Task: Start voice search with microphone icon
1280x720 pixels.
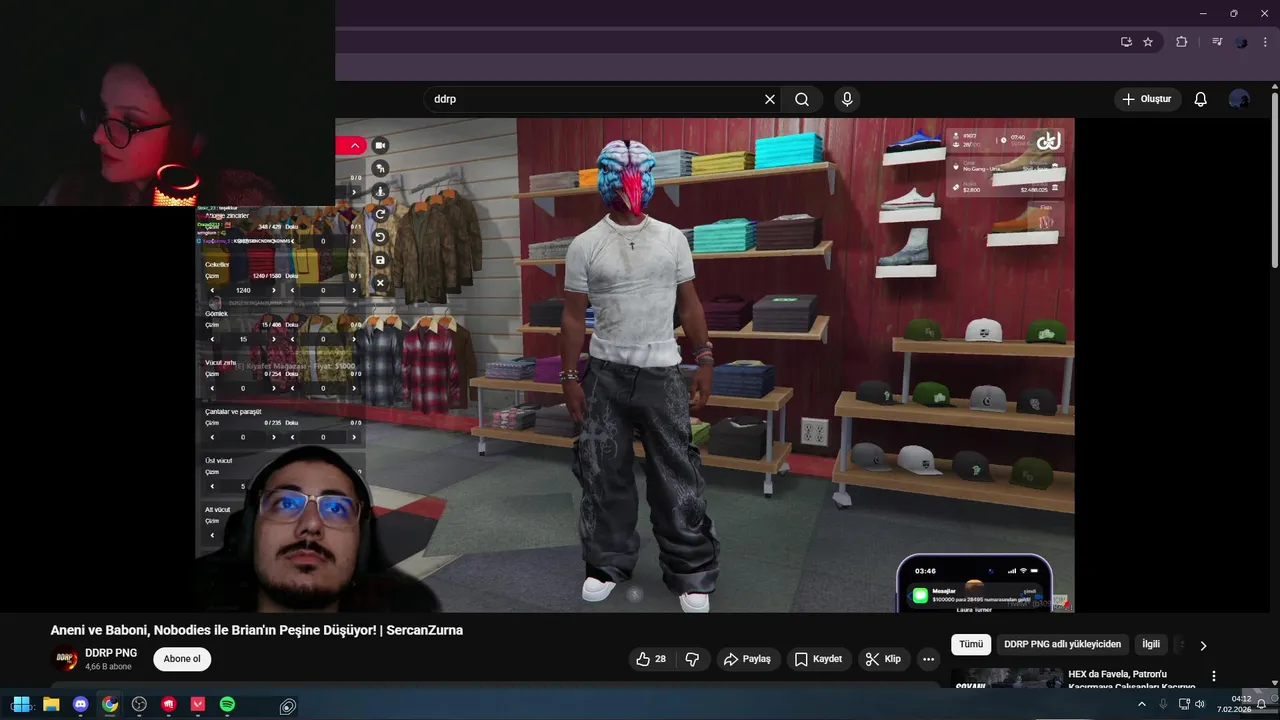Action: (847, 99)
